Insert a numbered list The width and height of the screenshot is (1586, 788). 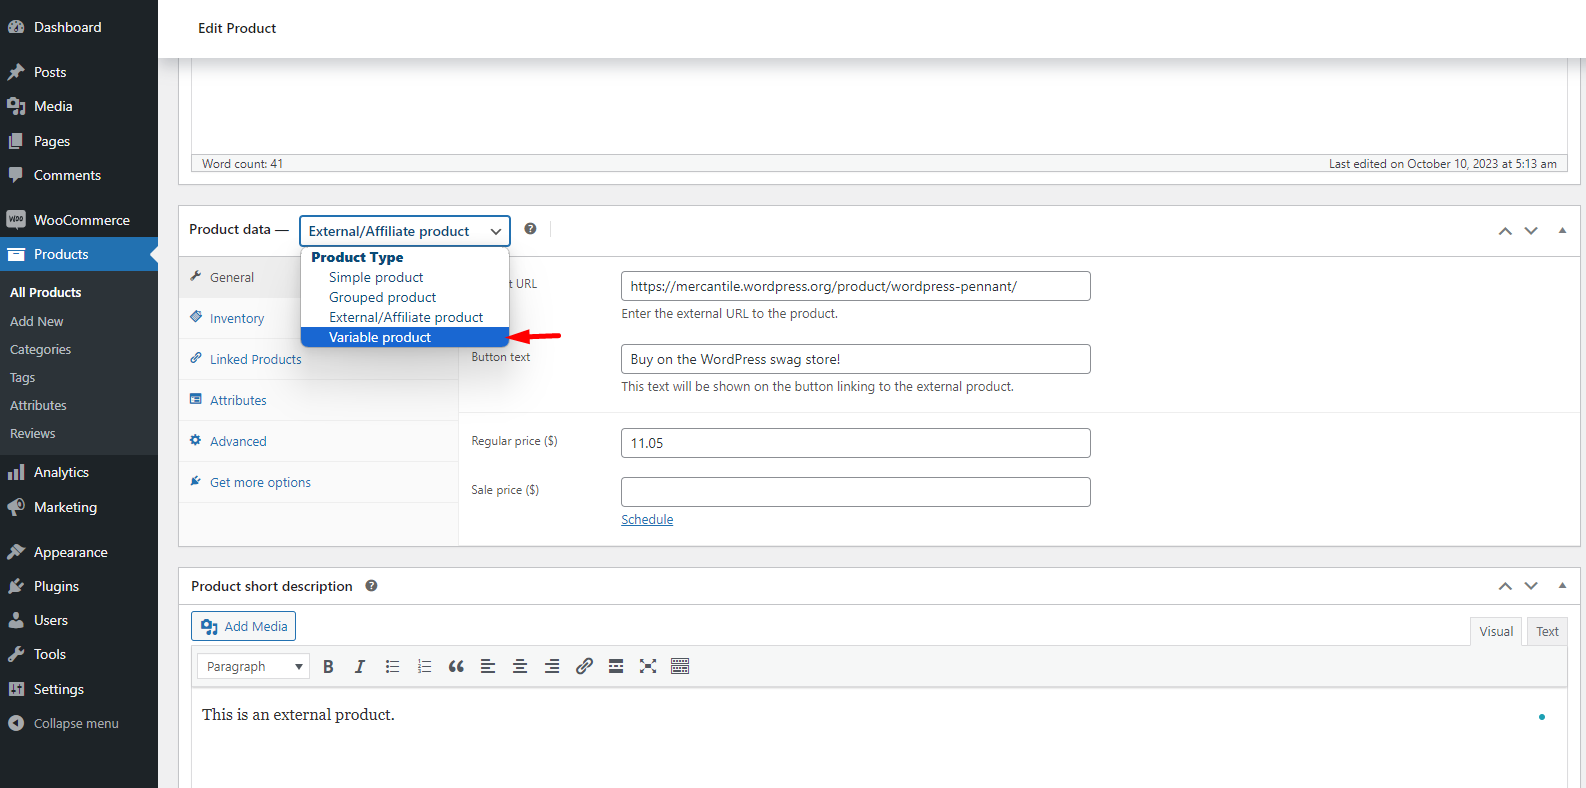[424, 667]
